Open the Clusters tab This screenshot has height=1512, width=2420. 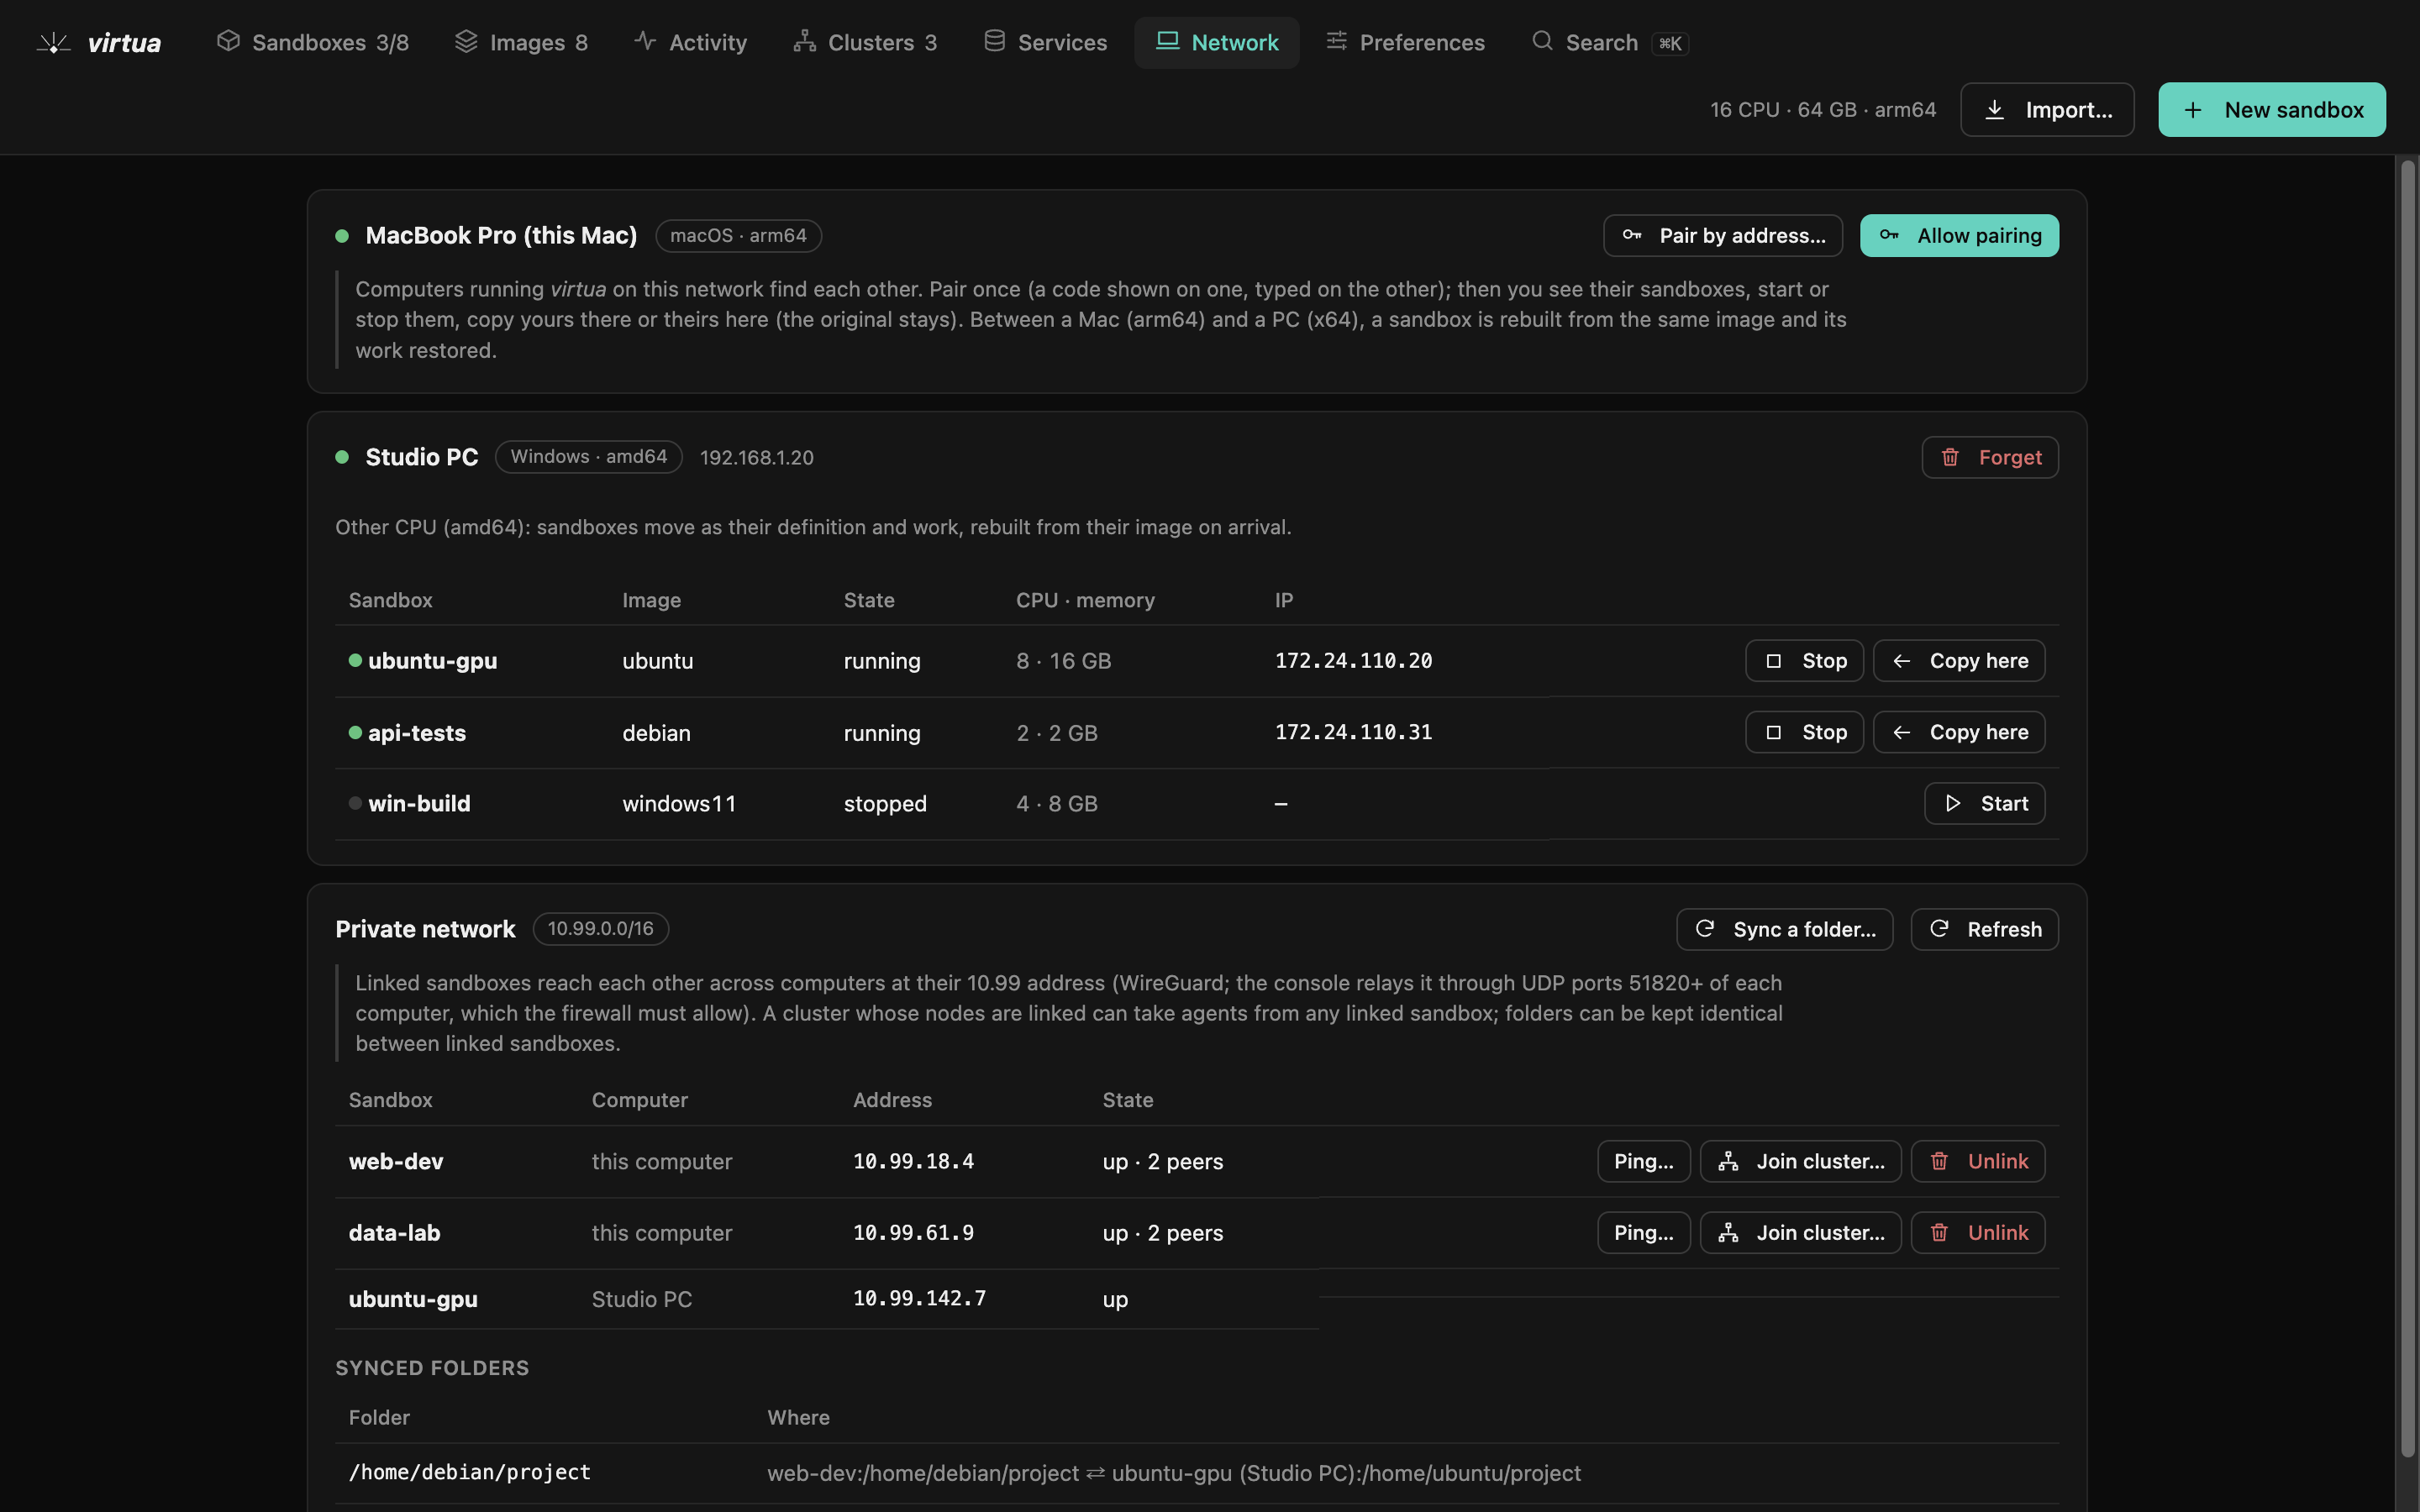click(865, 43)
